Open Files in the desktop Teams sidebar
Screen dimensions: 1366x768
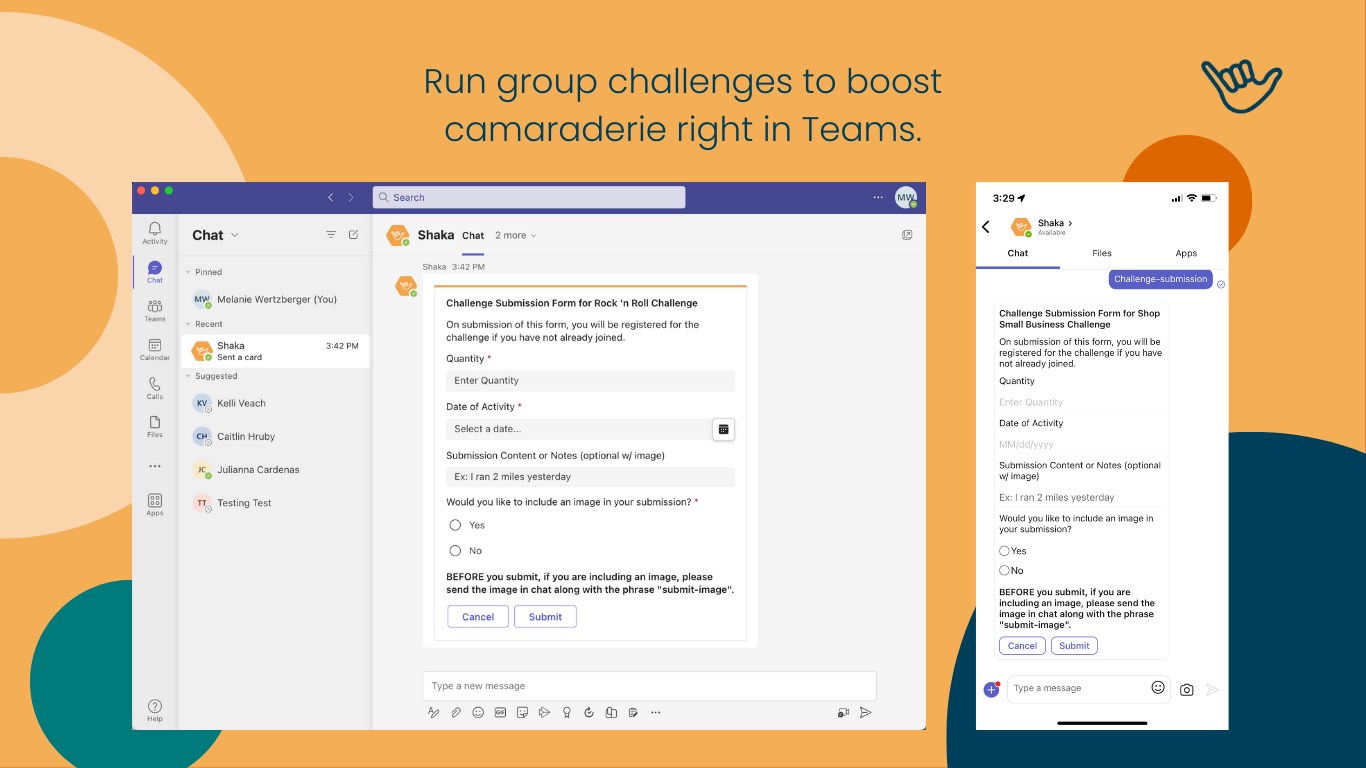(155, 426)
